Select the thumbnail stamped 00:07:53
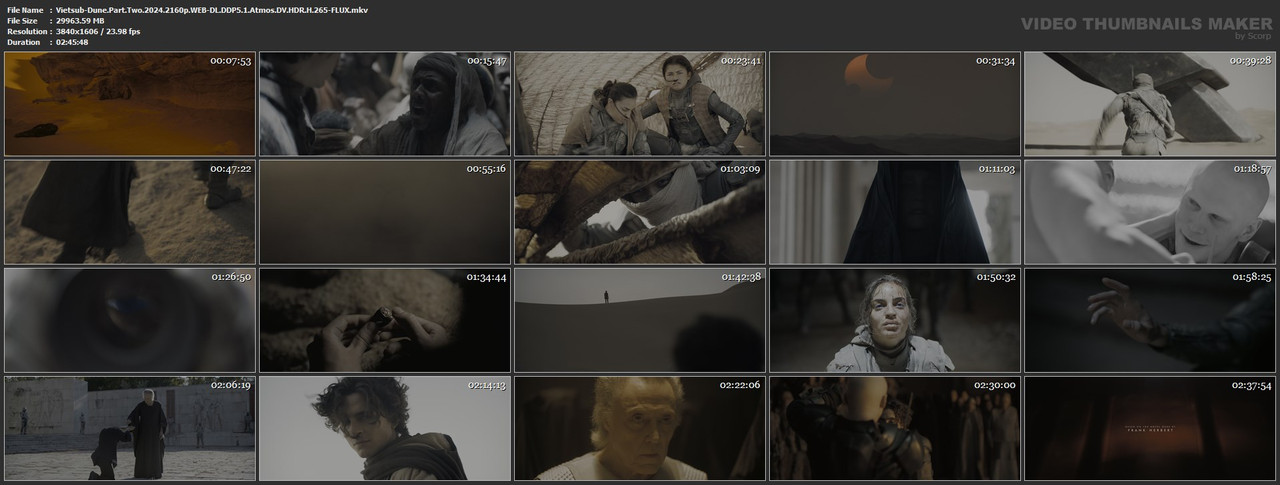 coord(130,104)
